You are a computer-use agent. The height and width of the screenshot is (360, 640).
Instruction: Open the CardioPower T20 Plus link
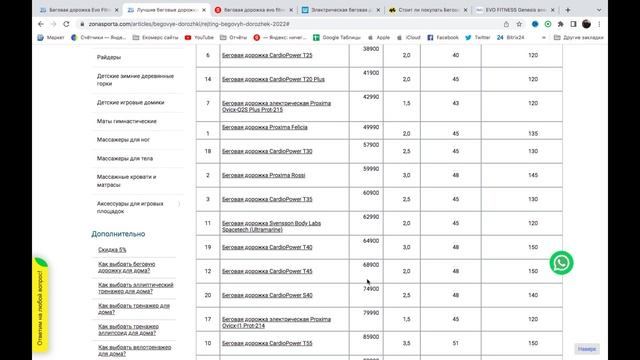[x=273, y=79]
